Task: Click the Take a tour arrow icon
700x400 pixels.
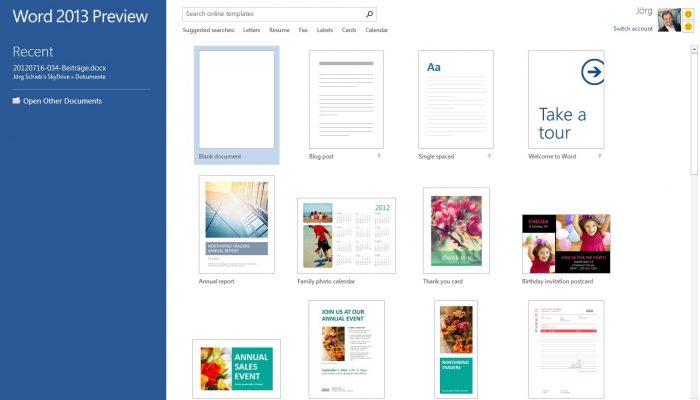Action: (593, 72)
